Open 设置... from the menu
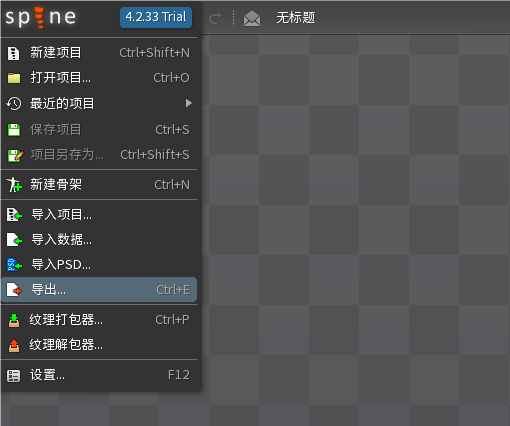Screen dimensions: 510x426 (x=99, y=375)
